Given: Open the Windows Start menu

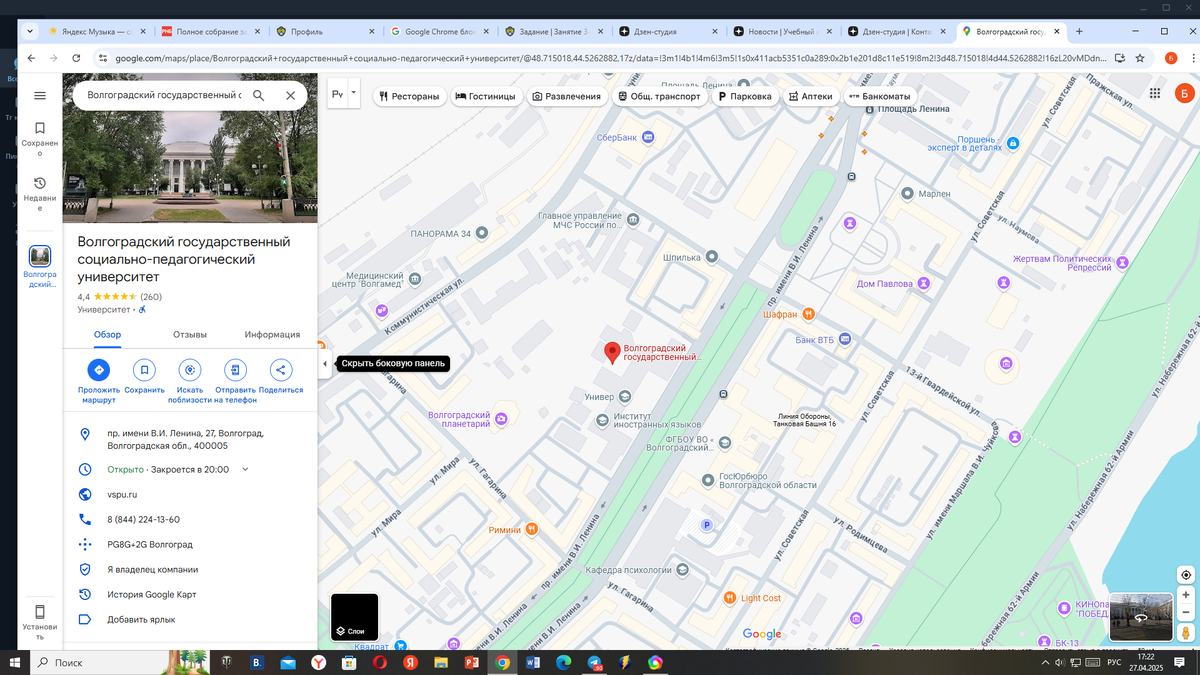Looking at the screenshot, I should coord(15,662).
